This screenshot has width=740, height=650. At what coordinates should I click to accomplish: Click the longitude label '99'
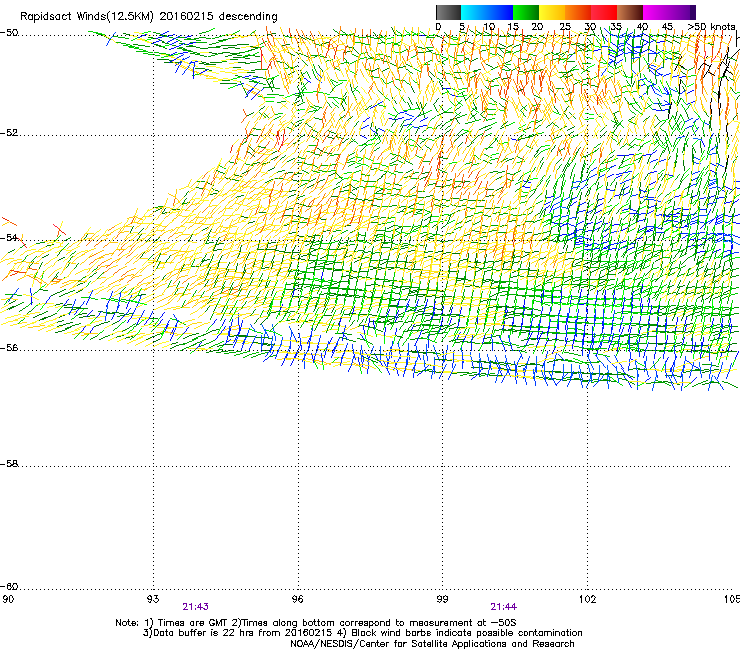[x=442, y=599]
